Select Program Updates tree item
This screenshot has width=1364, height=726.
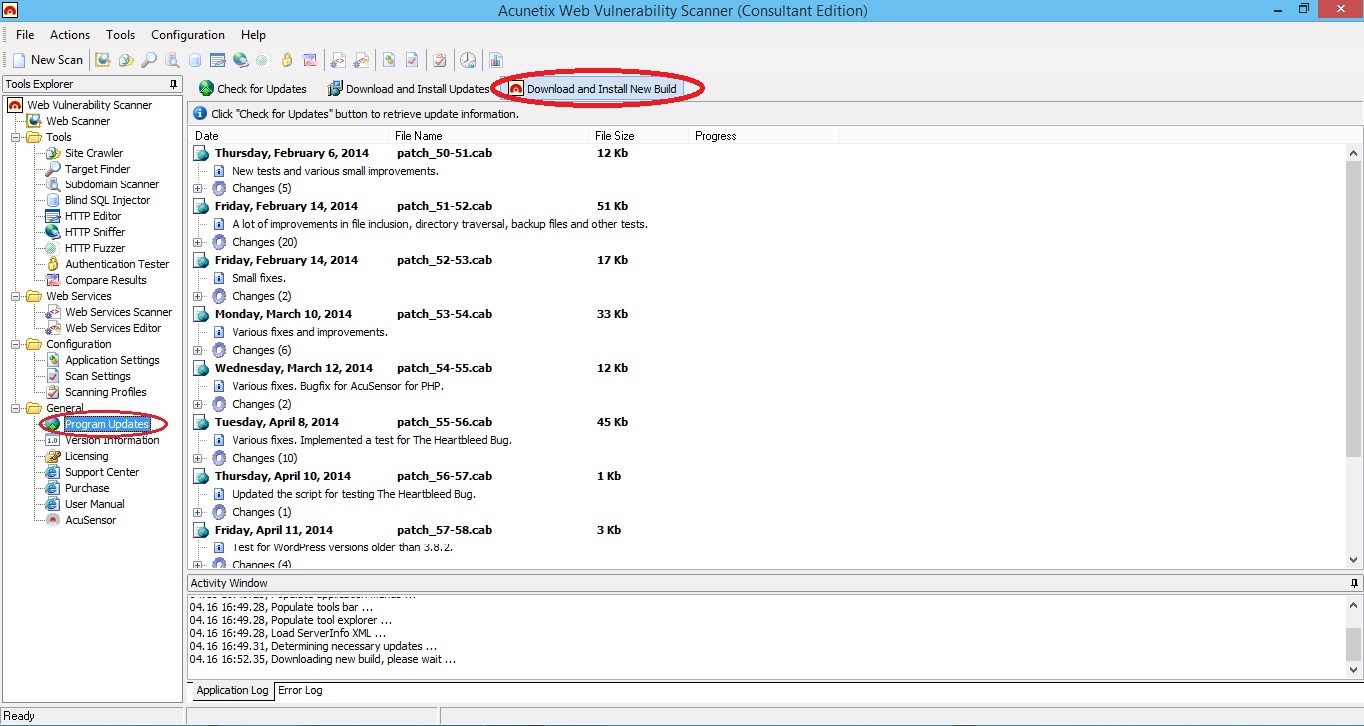[107, 424]
